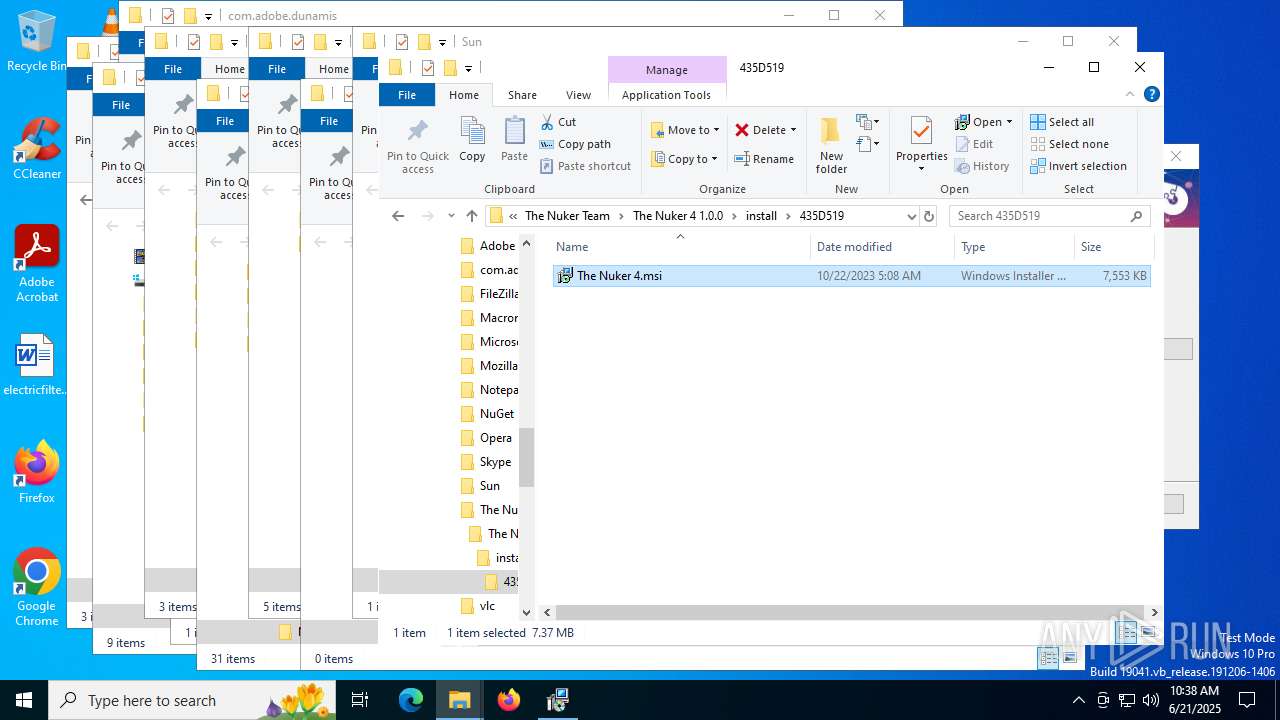Select Opera folder in navigation tree
The width and height of the screenshot is (1280, 720).
[x=488, y=438]
